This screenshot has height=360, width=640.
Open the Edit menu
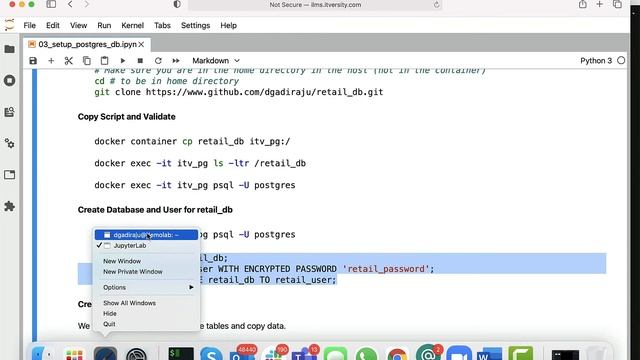(53, 25)
